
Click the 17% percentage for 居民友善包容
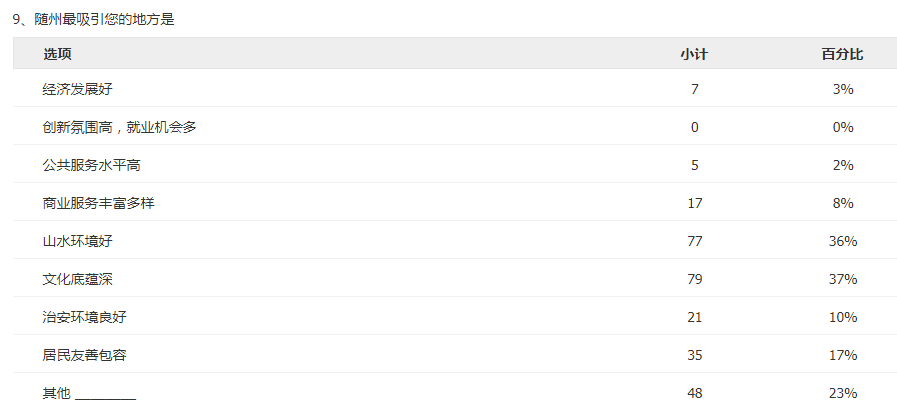coord(843,355)
